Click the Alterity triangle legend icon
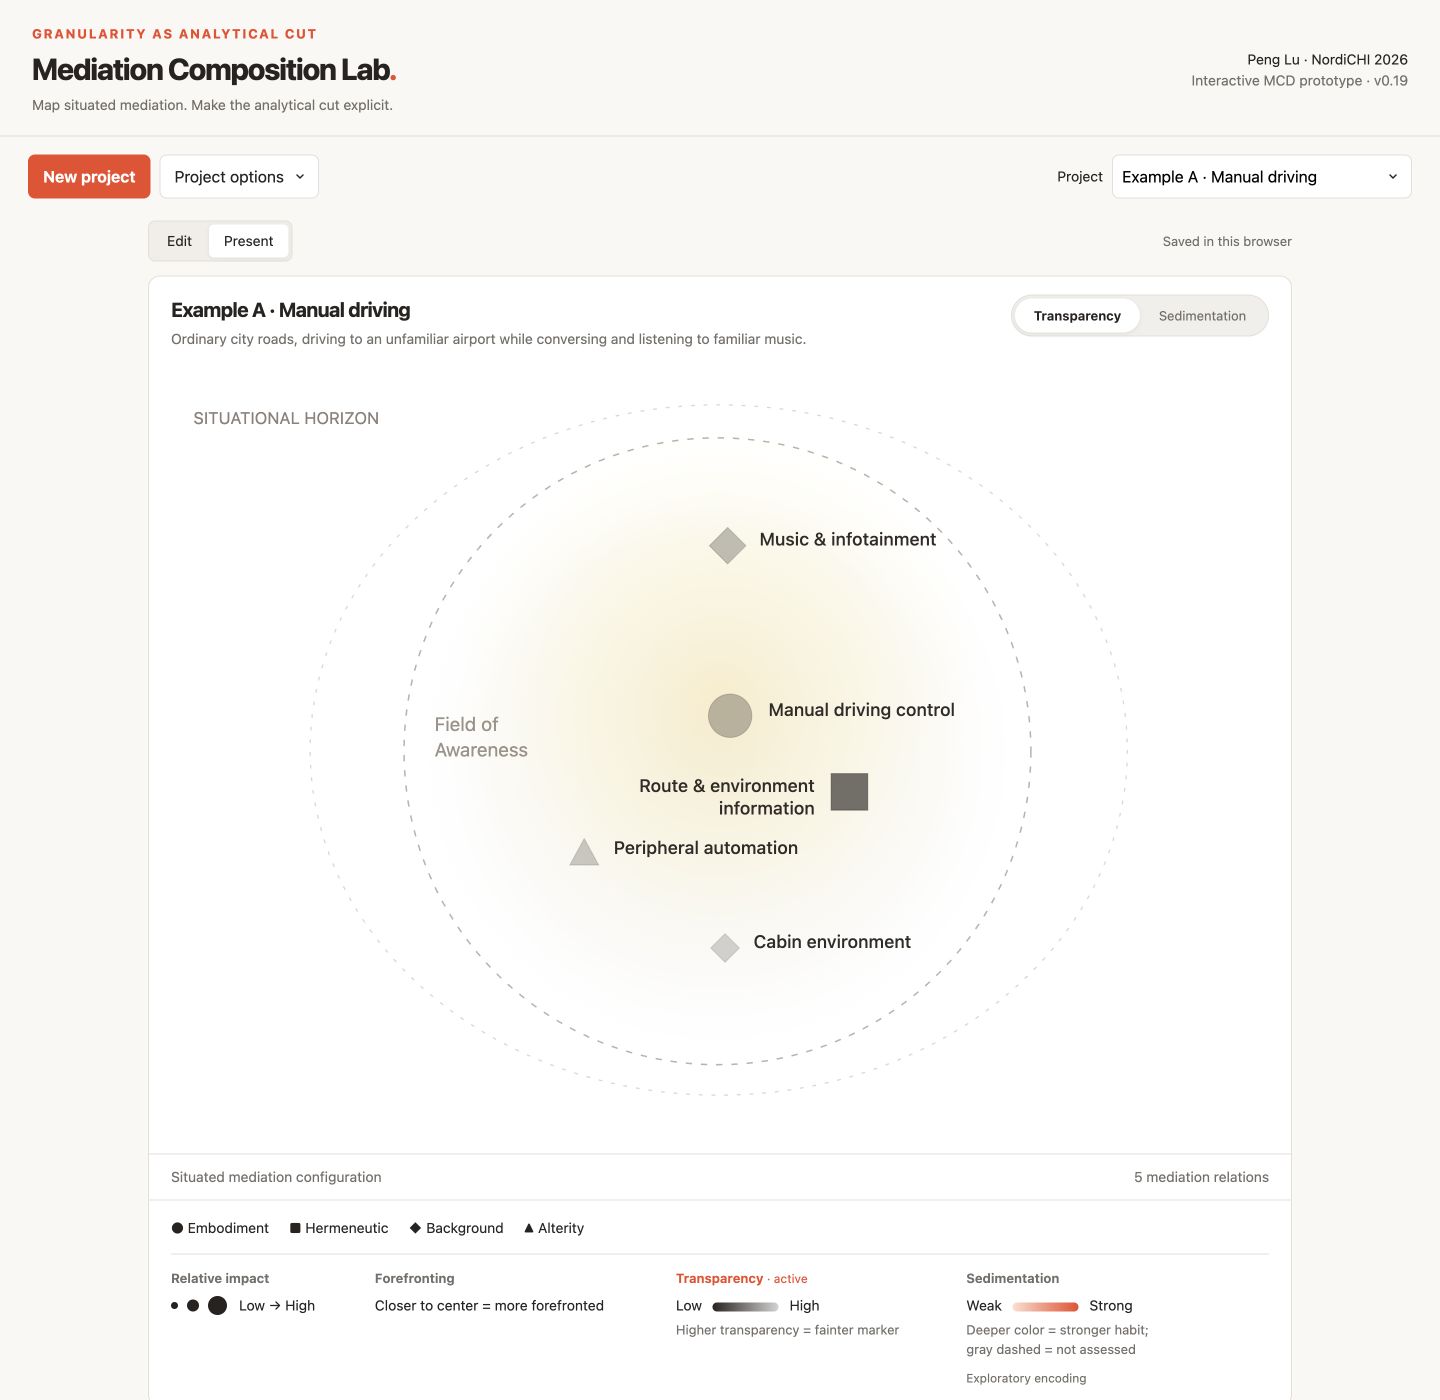This screenshot has width=1440, height=1400. pyautogui.click(x=529, y=1228)
